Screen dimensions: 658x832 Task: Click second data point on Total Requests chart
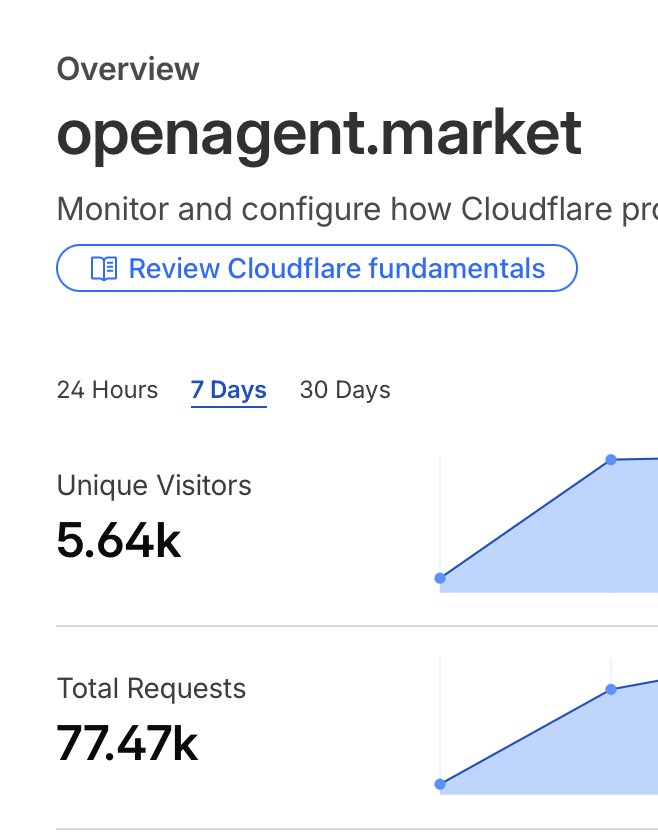tap(611, 689)
